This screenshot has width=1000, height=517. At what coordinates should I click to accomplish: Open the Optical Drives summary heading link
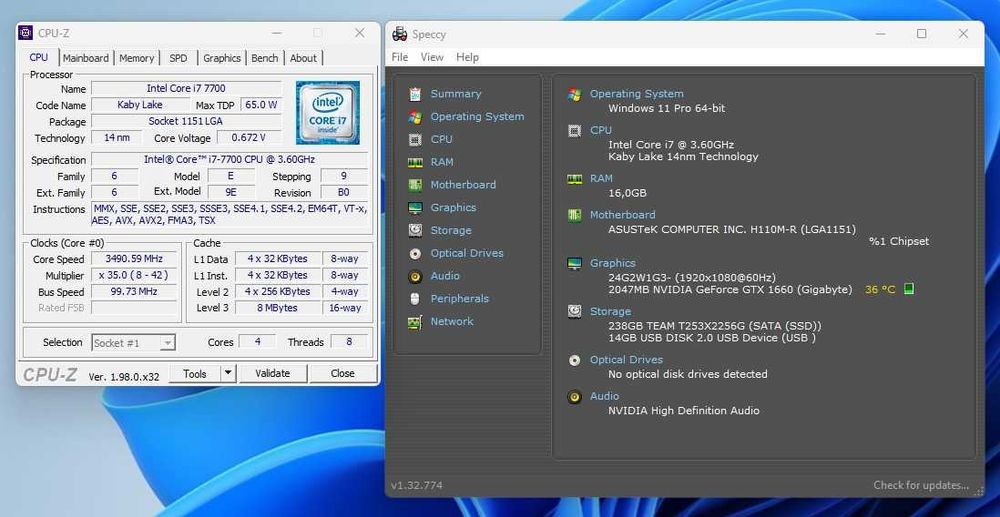pos(626,360)
